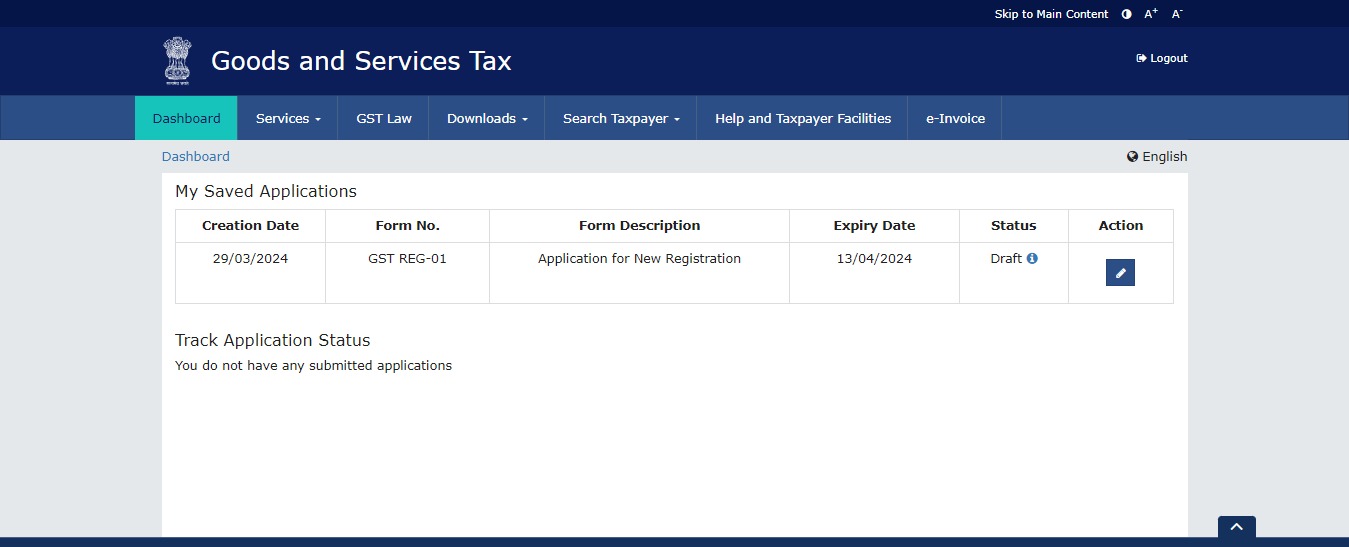Click the Creation Date column header
Screen dimensions: 1349x547
[250, 225]
